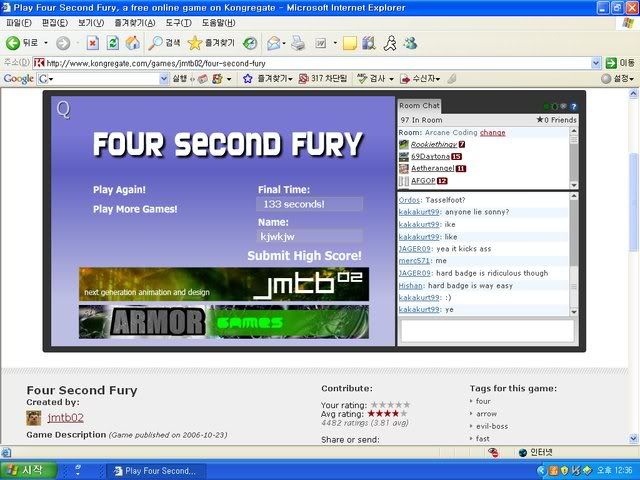Open the Google toolbar search box dropdown
Screen dimensions: 640x480
(x=163, y=78)
